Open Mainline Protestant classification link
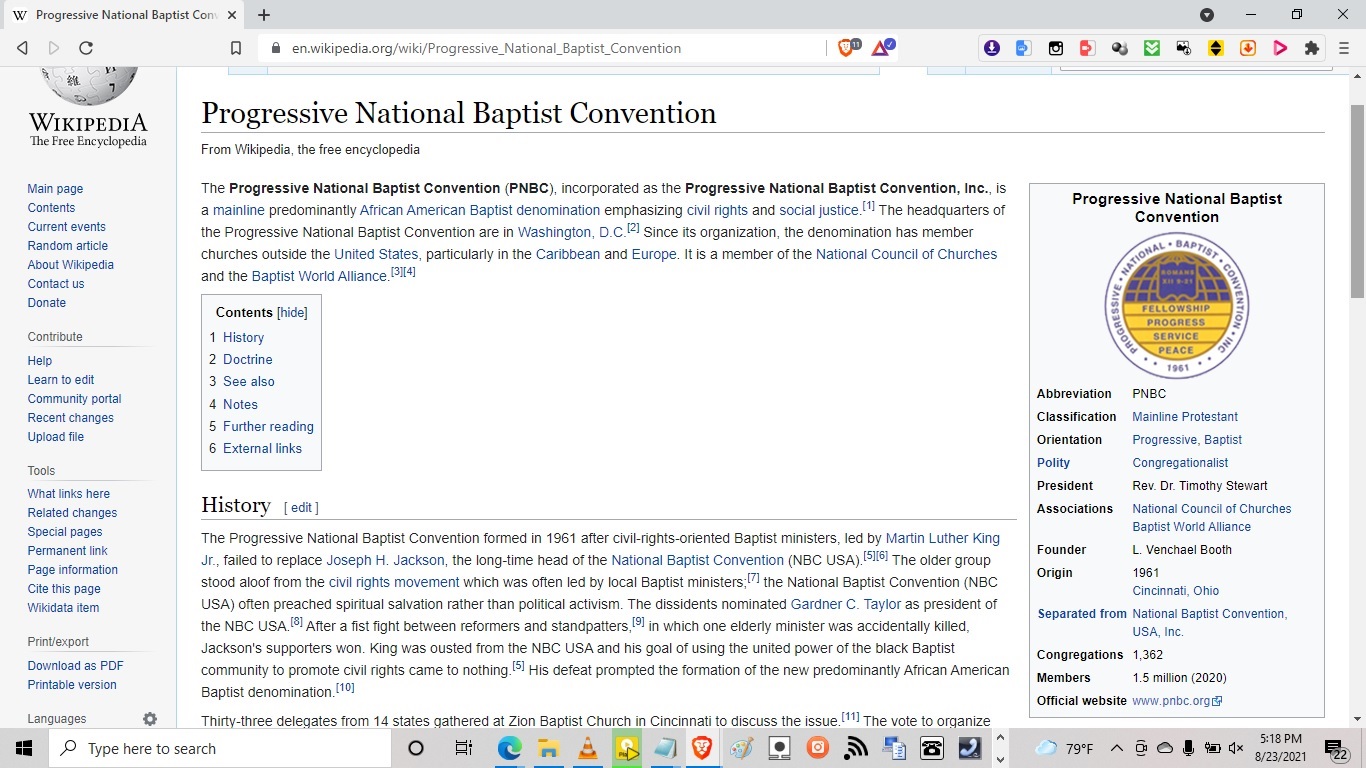The width and height of the screenshot is (1366, 768). click(x=1185, y=417)
